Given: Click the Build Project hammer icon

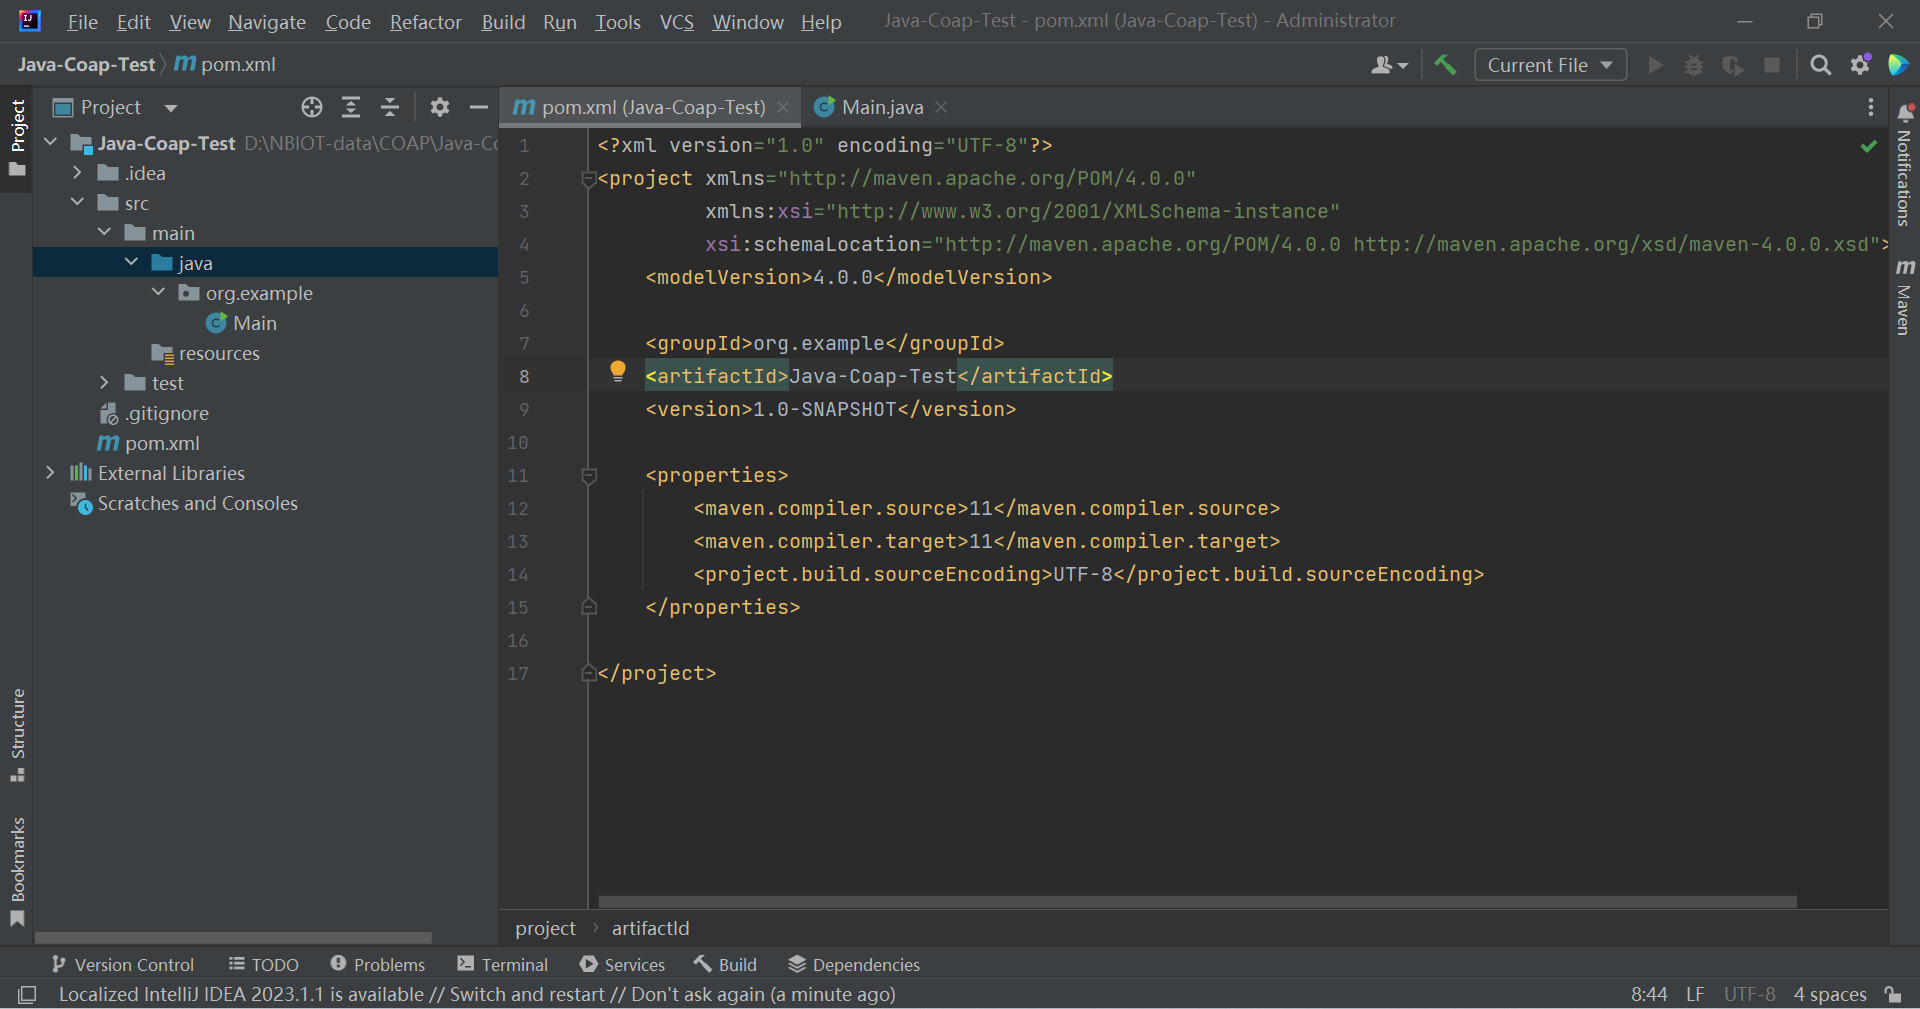Looking at the screenshot, I should pyautogui.click(x=1445, y=65).
